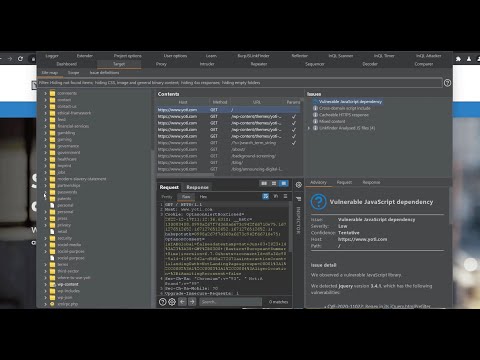Click the comments folder icon
The width and height of the screenshot is (480, 360).
point(52,93)
